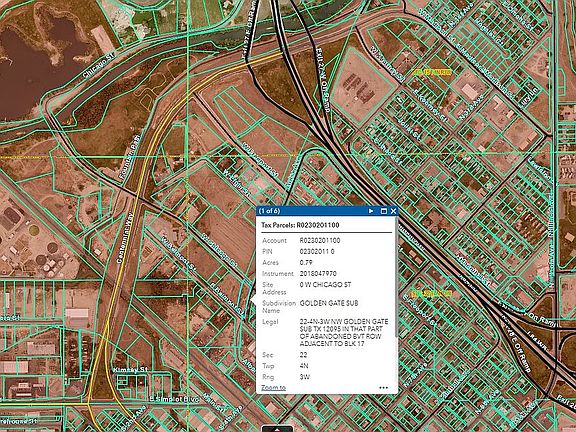Click the 0 W CHICAGO ST address value
The width and height of the screenshot is (576, 432).
click(325, 285)
